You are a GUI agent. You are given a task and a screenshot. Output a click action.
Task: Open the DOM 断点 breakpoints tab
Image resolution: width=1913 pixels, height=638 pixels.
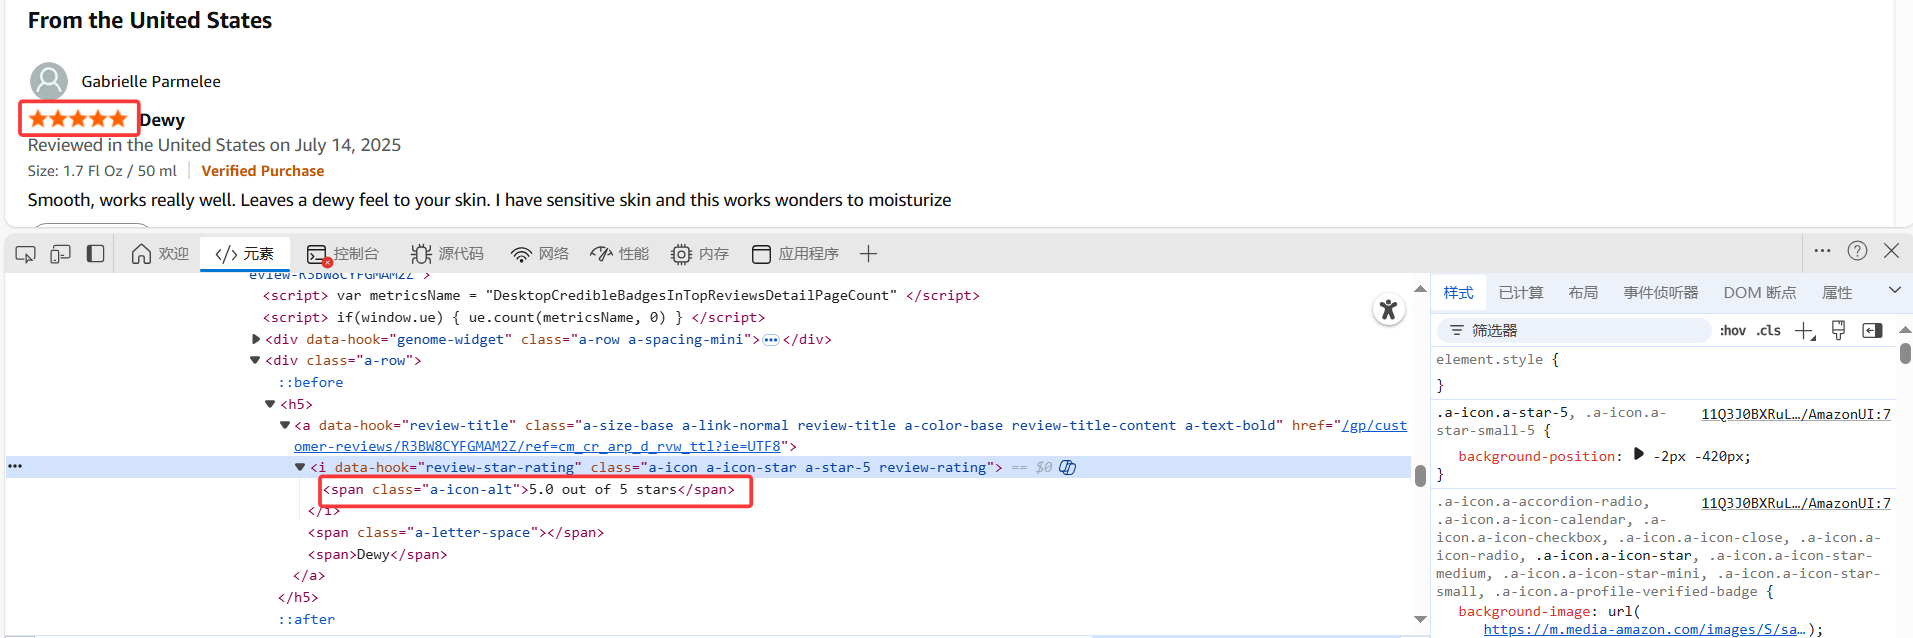click(x=1760, y=293)
